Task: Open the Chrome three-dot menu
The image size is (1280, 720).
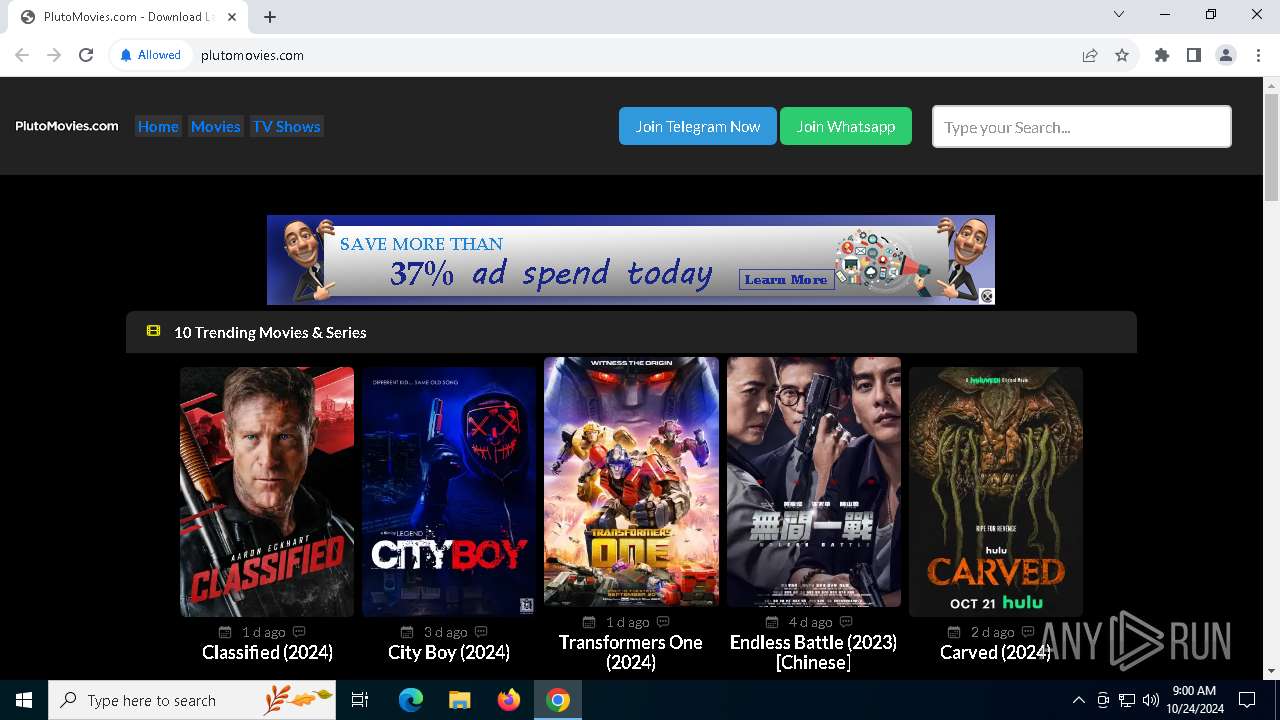Action: [x=1257, y=55]
